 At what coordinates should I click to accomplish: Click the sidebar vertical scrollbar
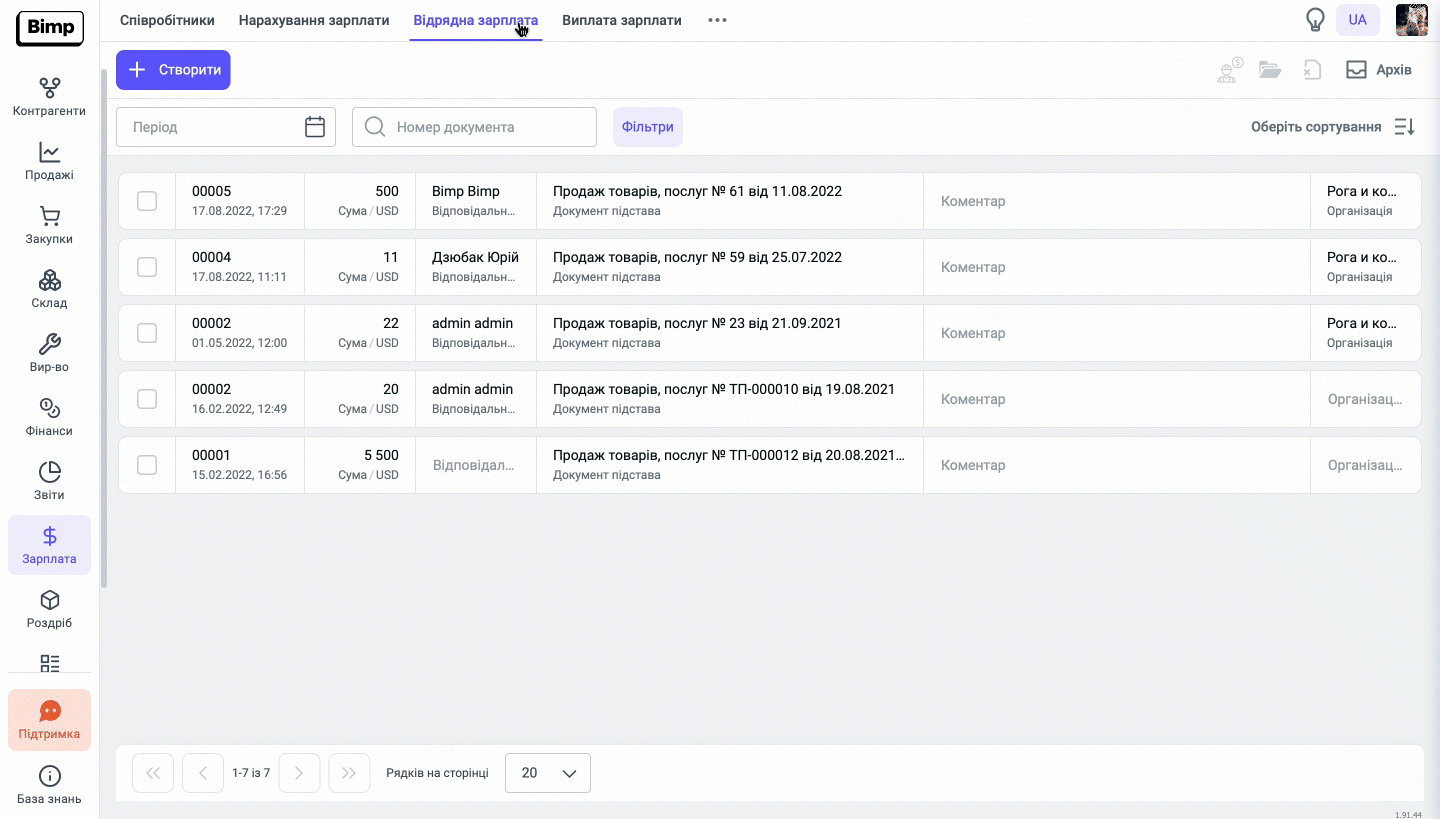coord(104,329)
